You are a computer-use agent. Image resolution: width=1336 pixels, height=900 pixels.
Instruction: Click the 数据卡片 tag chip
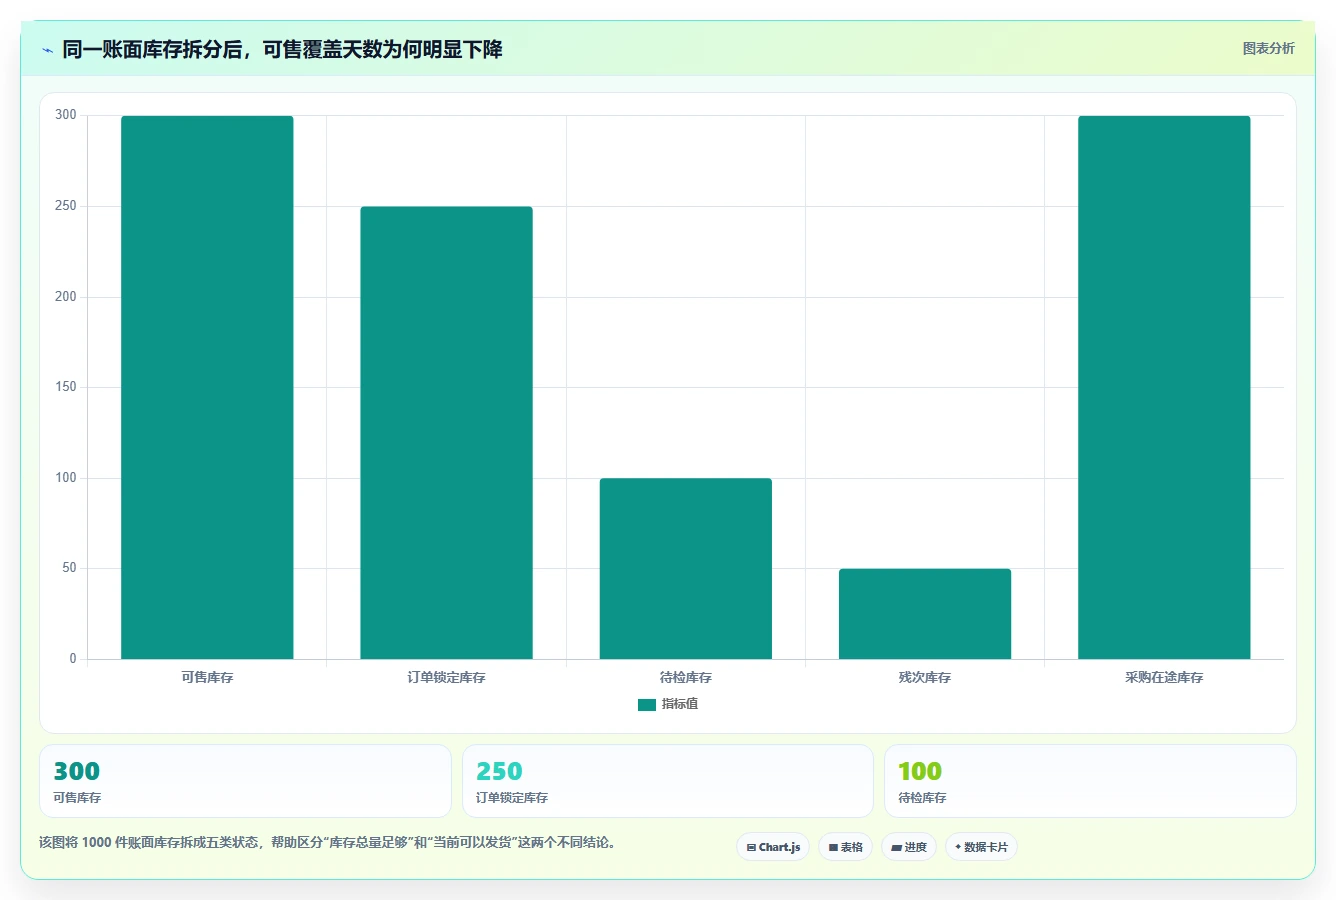(x=981, y=847)
